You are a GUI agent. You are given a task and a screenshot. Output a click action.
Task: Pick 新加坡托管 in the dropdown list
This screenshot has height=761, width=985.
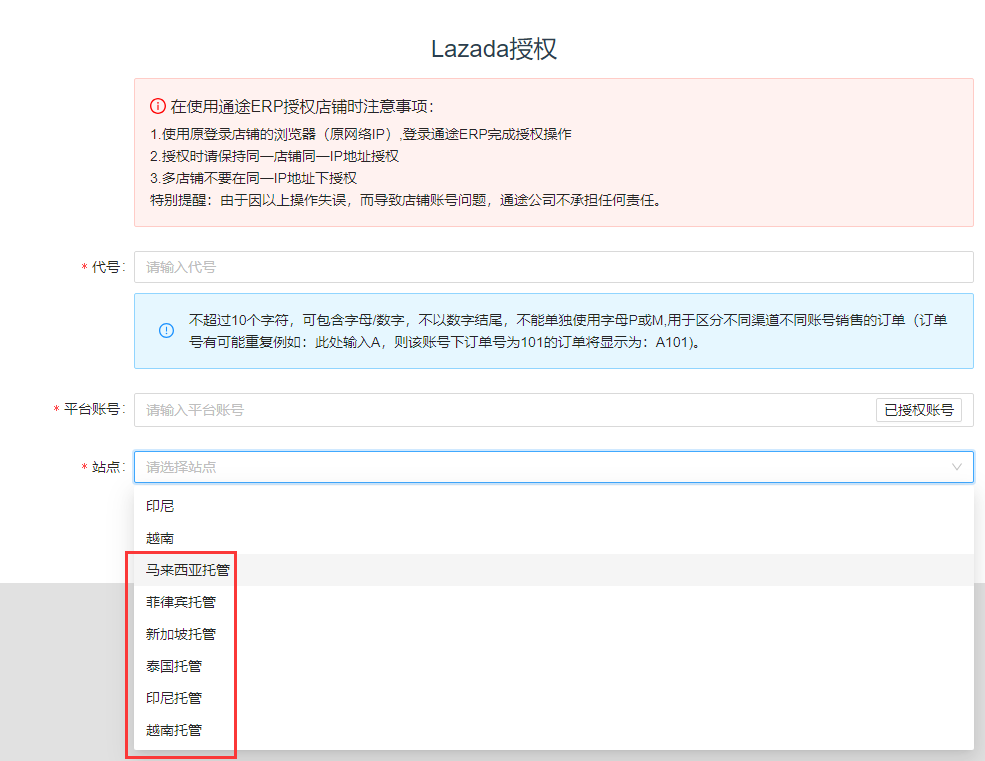tap(553, 634)
